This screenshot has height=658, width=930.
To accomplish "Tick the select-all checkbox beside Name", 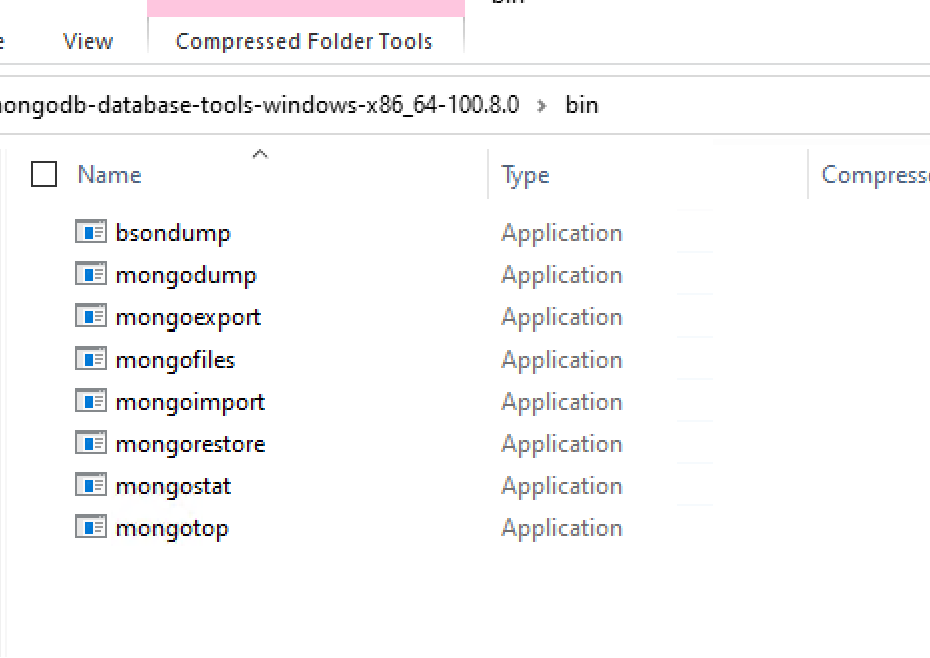I will (x=44, y=175).
